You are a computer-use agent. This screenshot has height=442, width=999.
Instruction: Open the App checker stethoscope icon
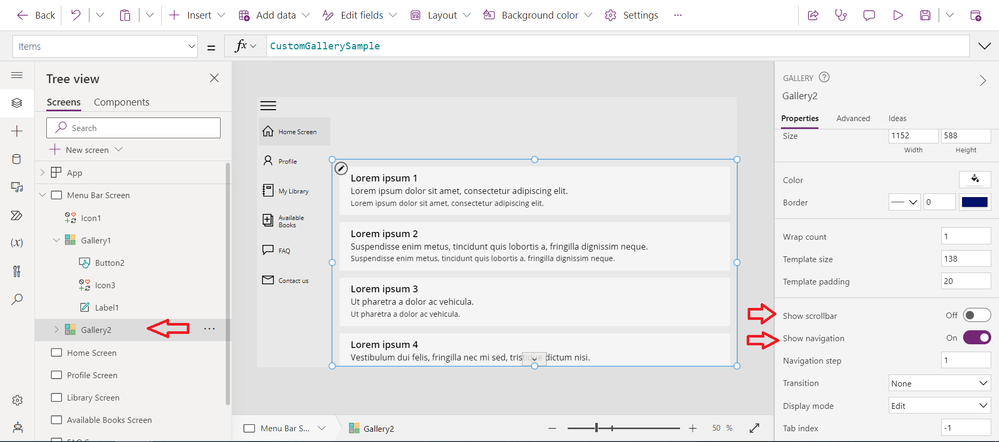(x=841, y=15)
